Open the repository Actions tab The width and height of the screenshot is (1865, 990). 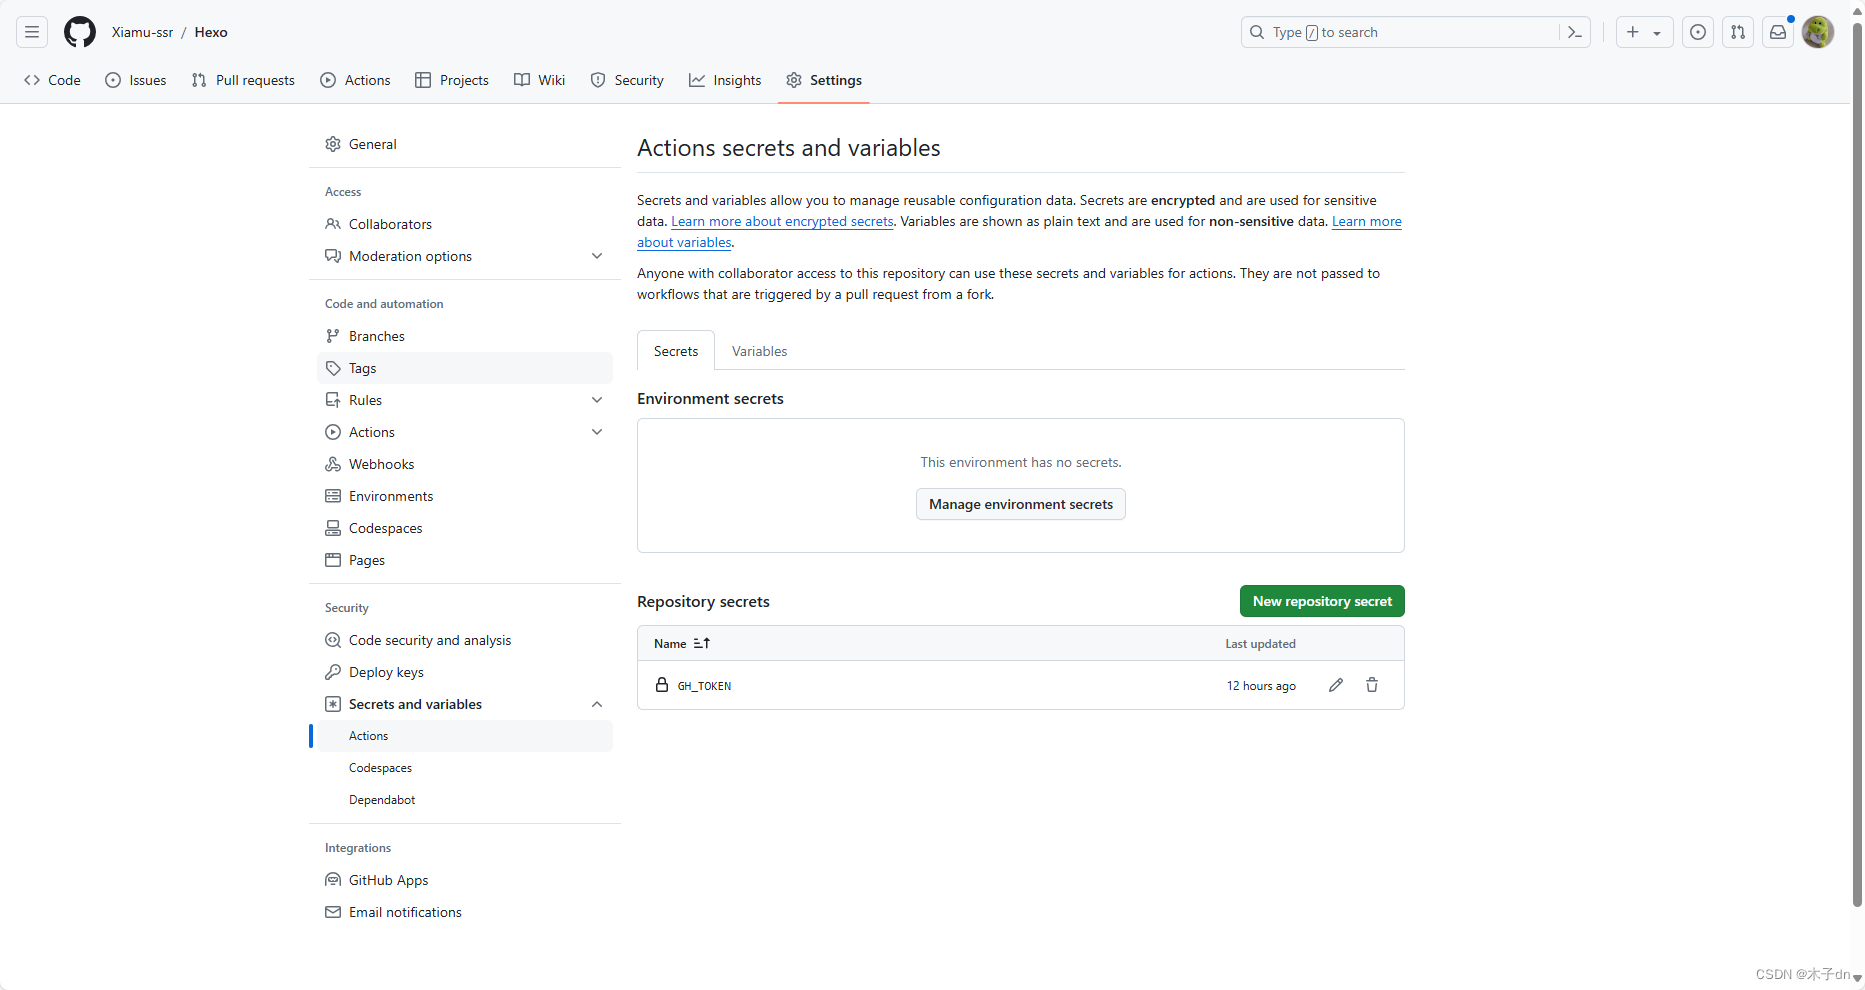pyautogui.click(x=355, y=80)
